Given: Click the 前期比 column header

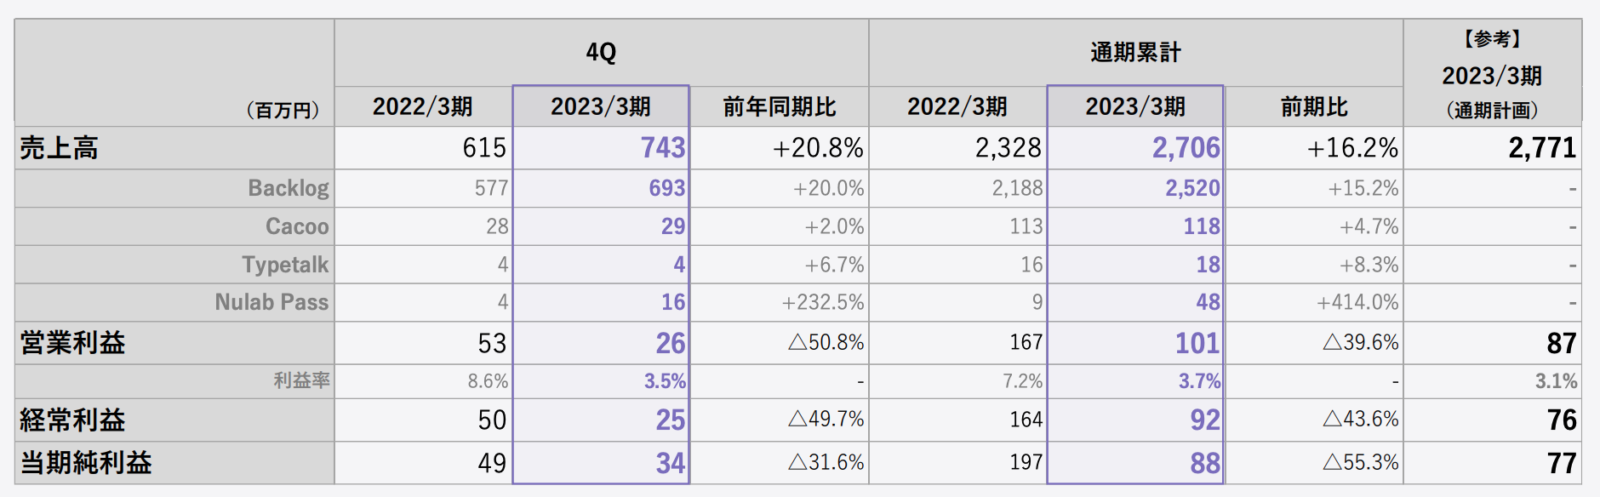Looking at the screenshot, I should (1314, 107).
